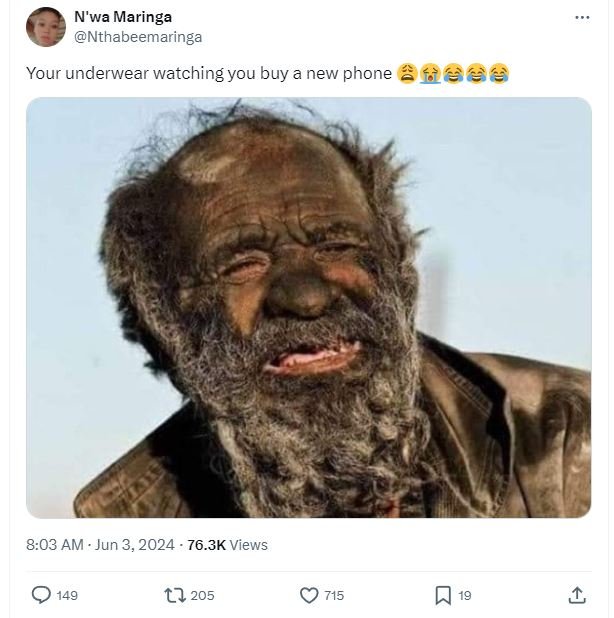The image size is (614, 618).
Task: Bookmark this tweet with the bookmark icon
Action: click(443, 595)
